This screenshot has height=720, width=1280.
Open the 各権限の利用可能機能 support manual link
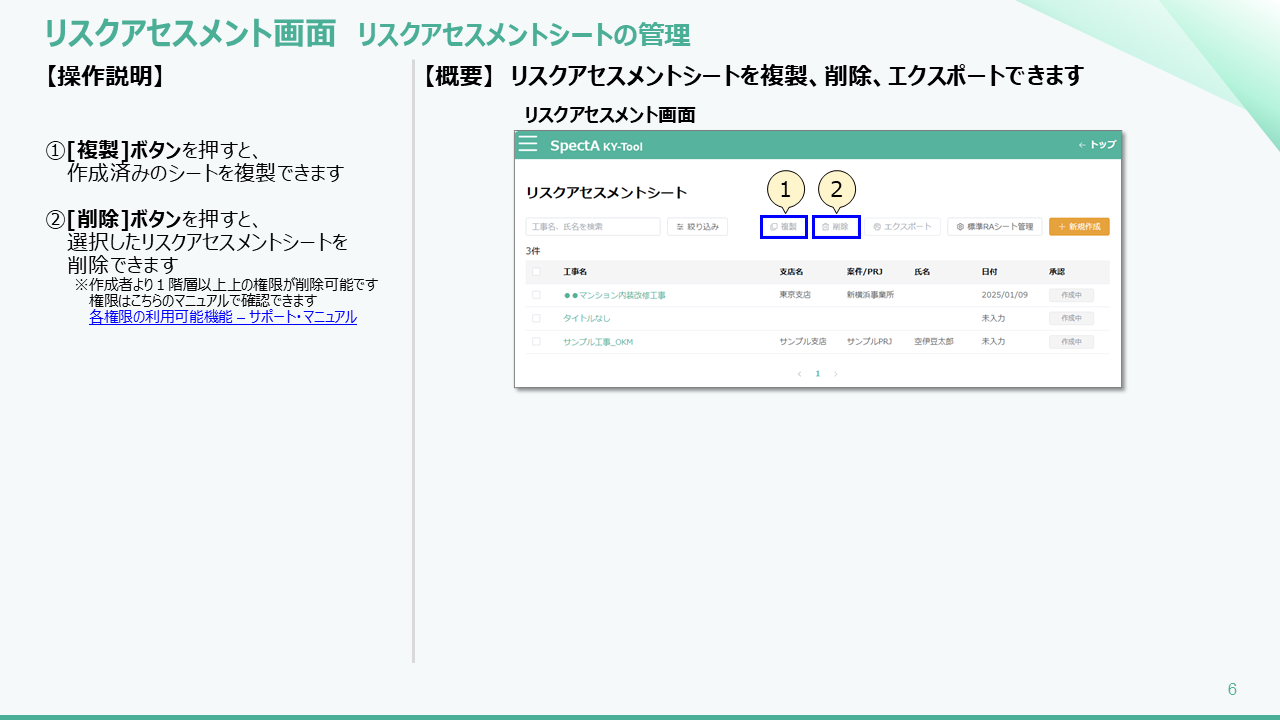[222, 317]
